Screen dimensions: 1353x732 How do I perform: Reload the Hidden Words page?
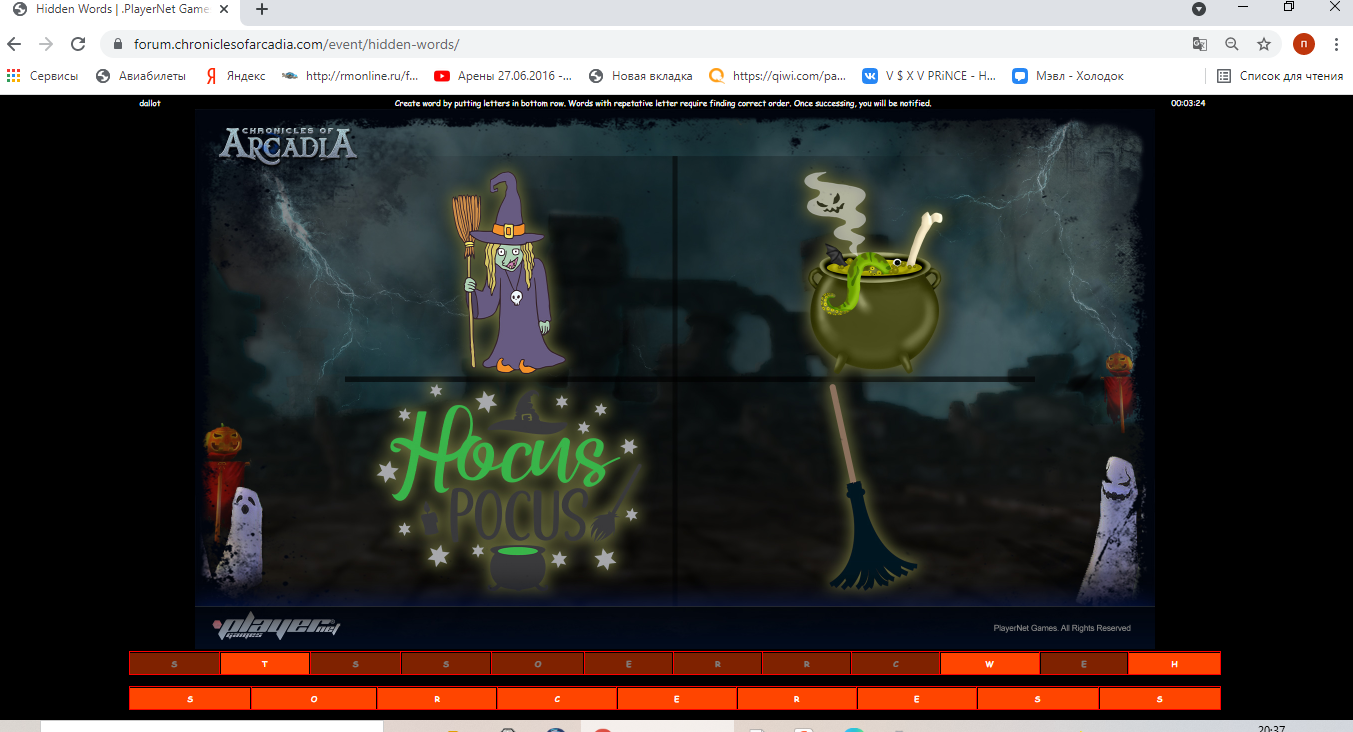[78, 44]
